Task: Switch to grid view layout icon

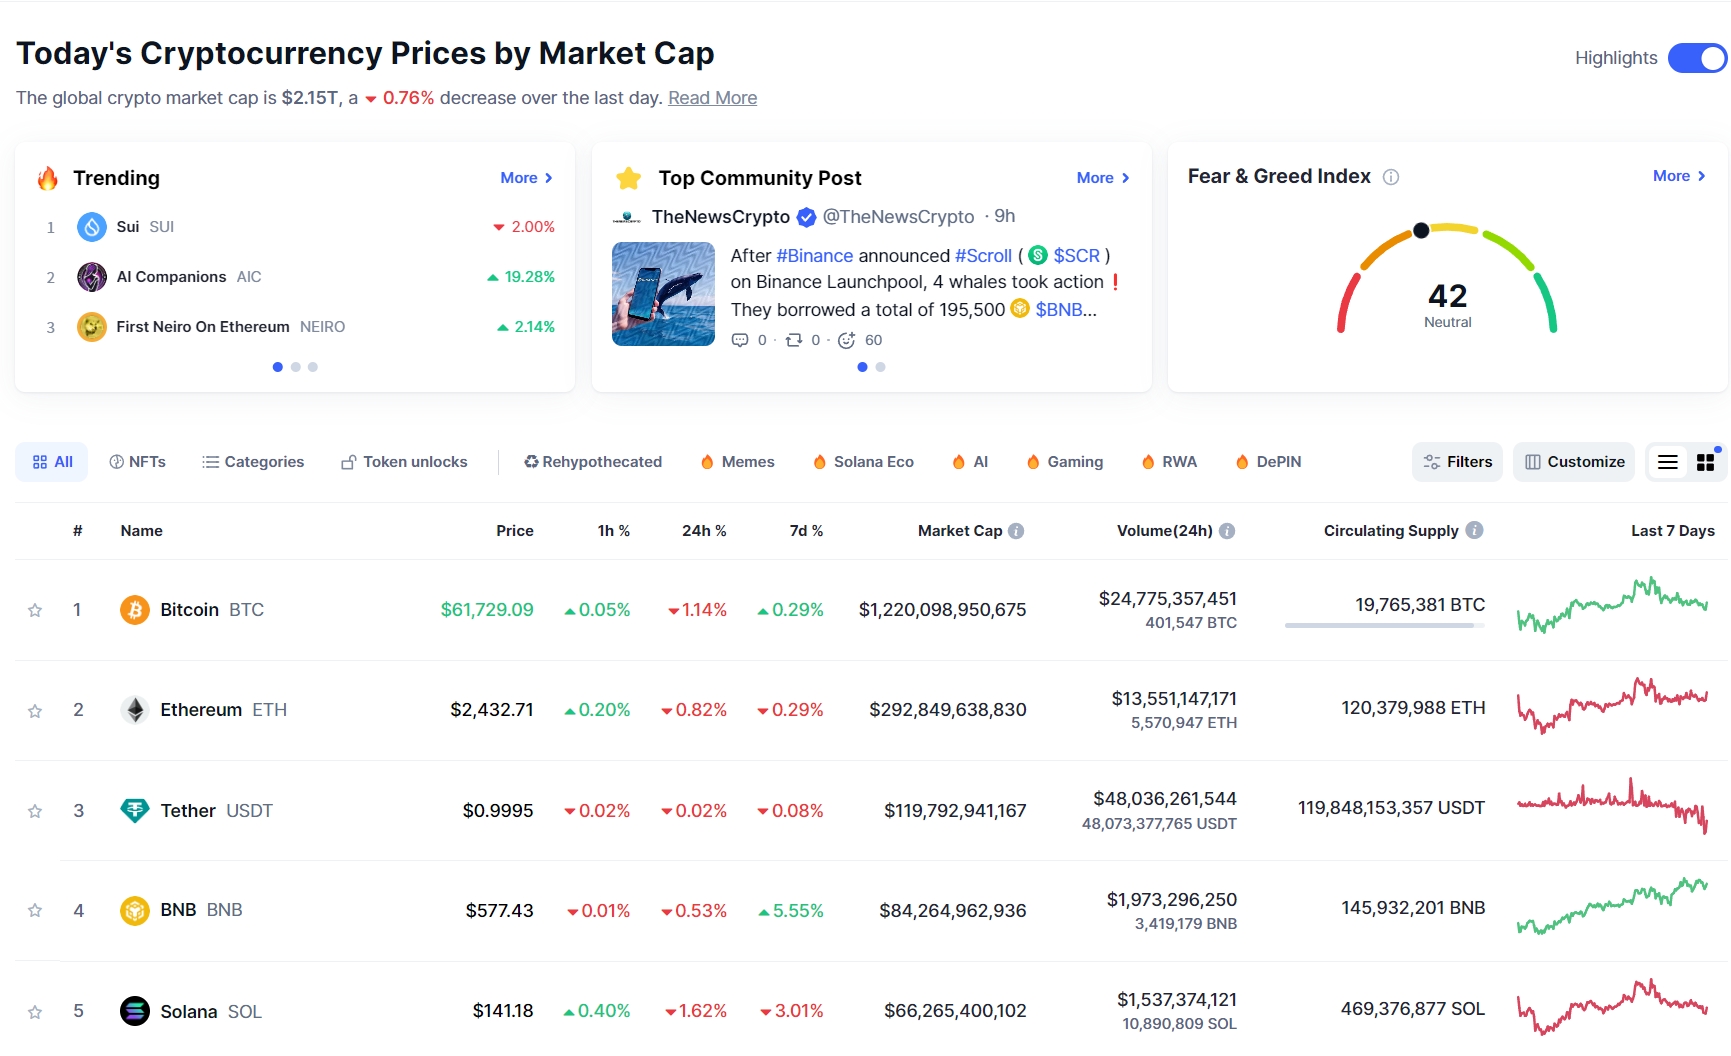Action: pos(1706,462)
